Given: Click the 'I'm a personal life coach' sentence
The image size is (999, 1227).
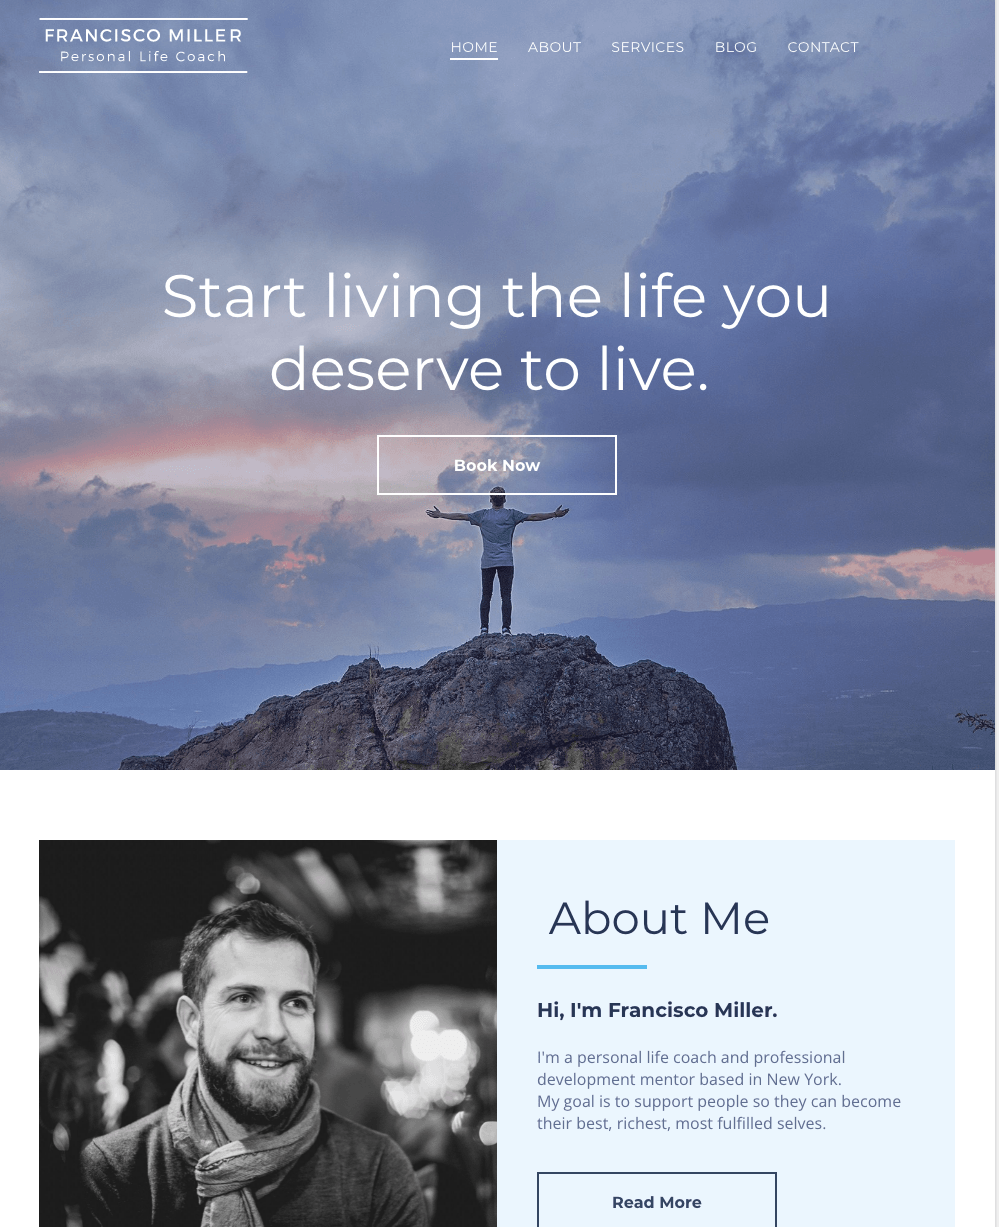Looking at the screenshot, I should (691, 1068).
